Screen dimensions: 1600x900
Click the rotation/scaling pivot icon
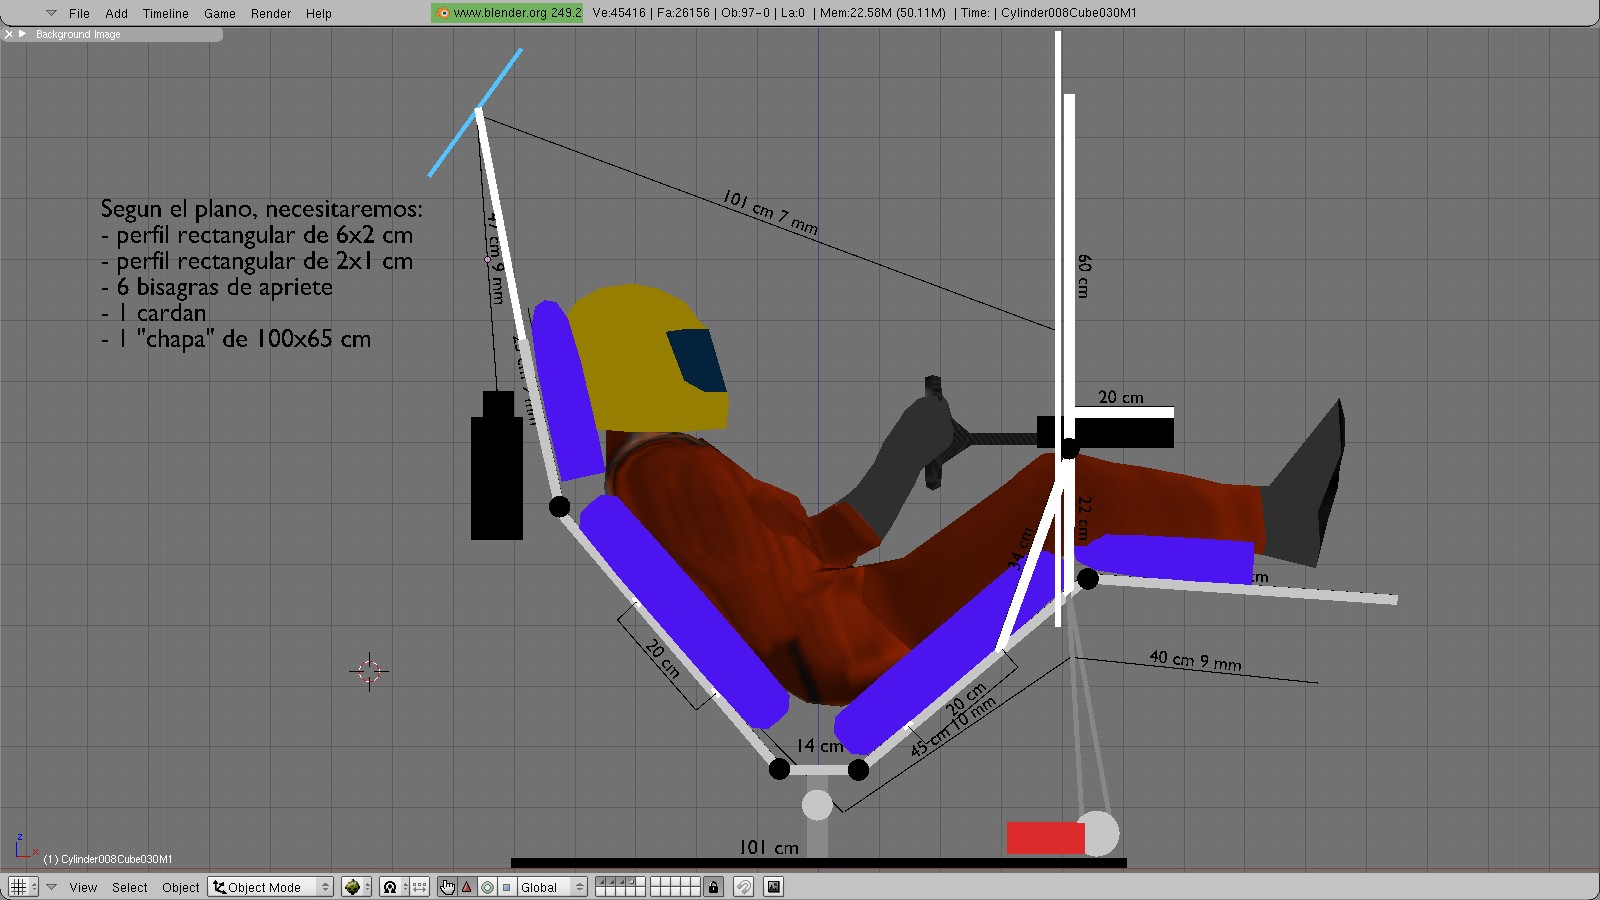coord(390,887)
